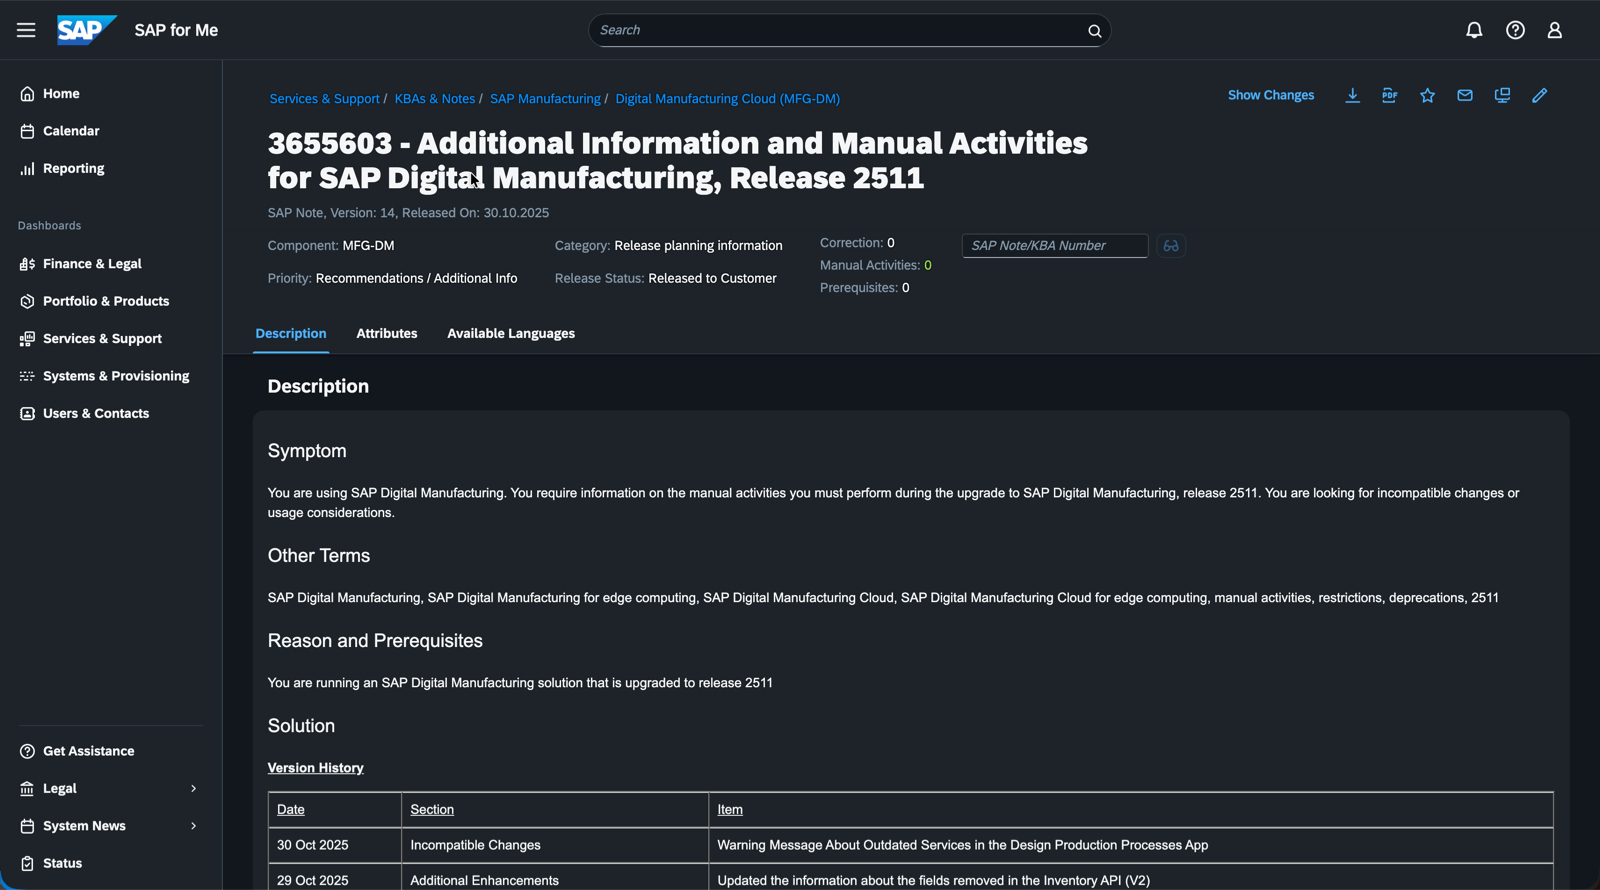Click the edit pencil icon
Screen dimensions: 1600x890
click(1540, 95)
